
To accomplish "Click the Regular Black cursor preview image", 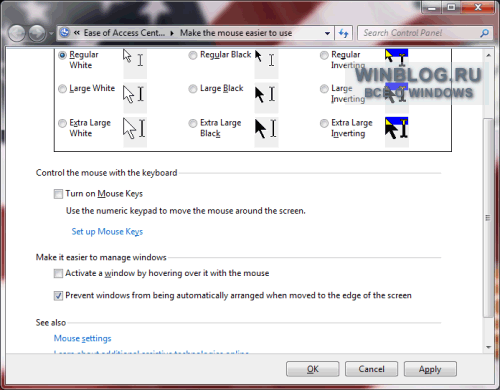I will click(x=266, y=63).
